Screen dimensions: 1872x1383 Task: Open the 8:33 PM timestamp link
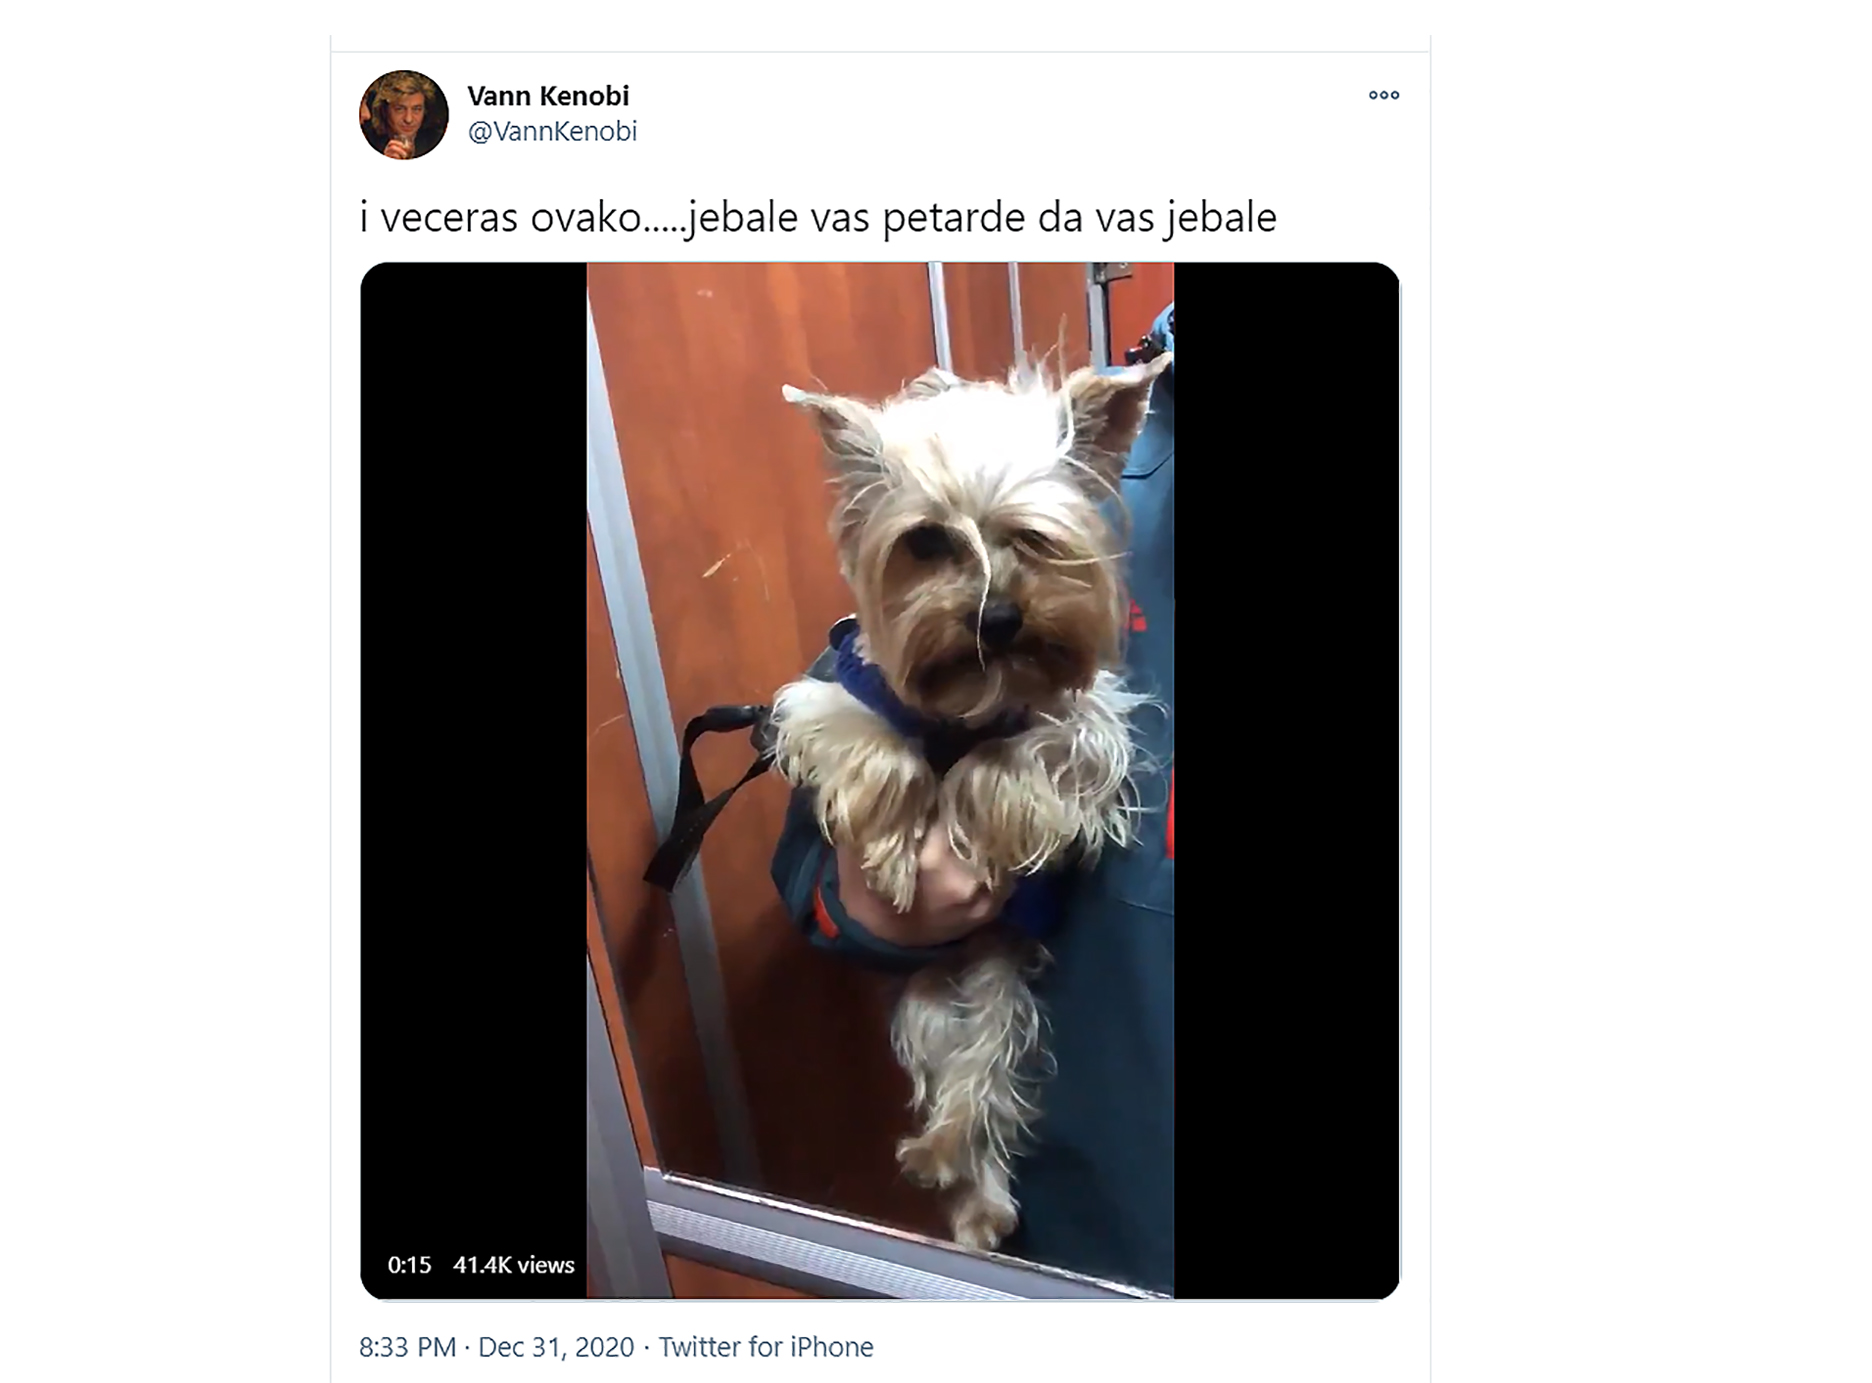(407, 1347)
